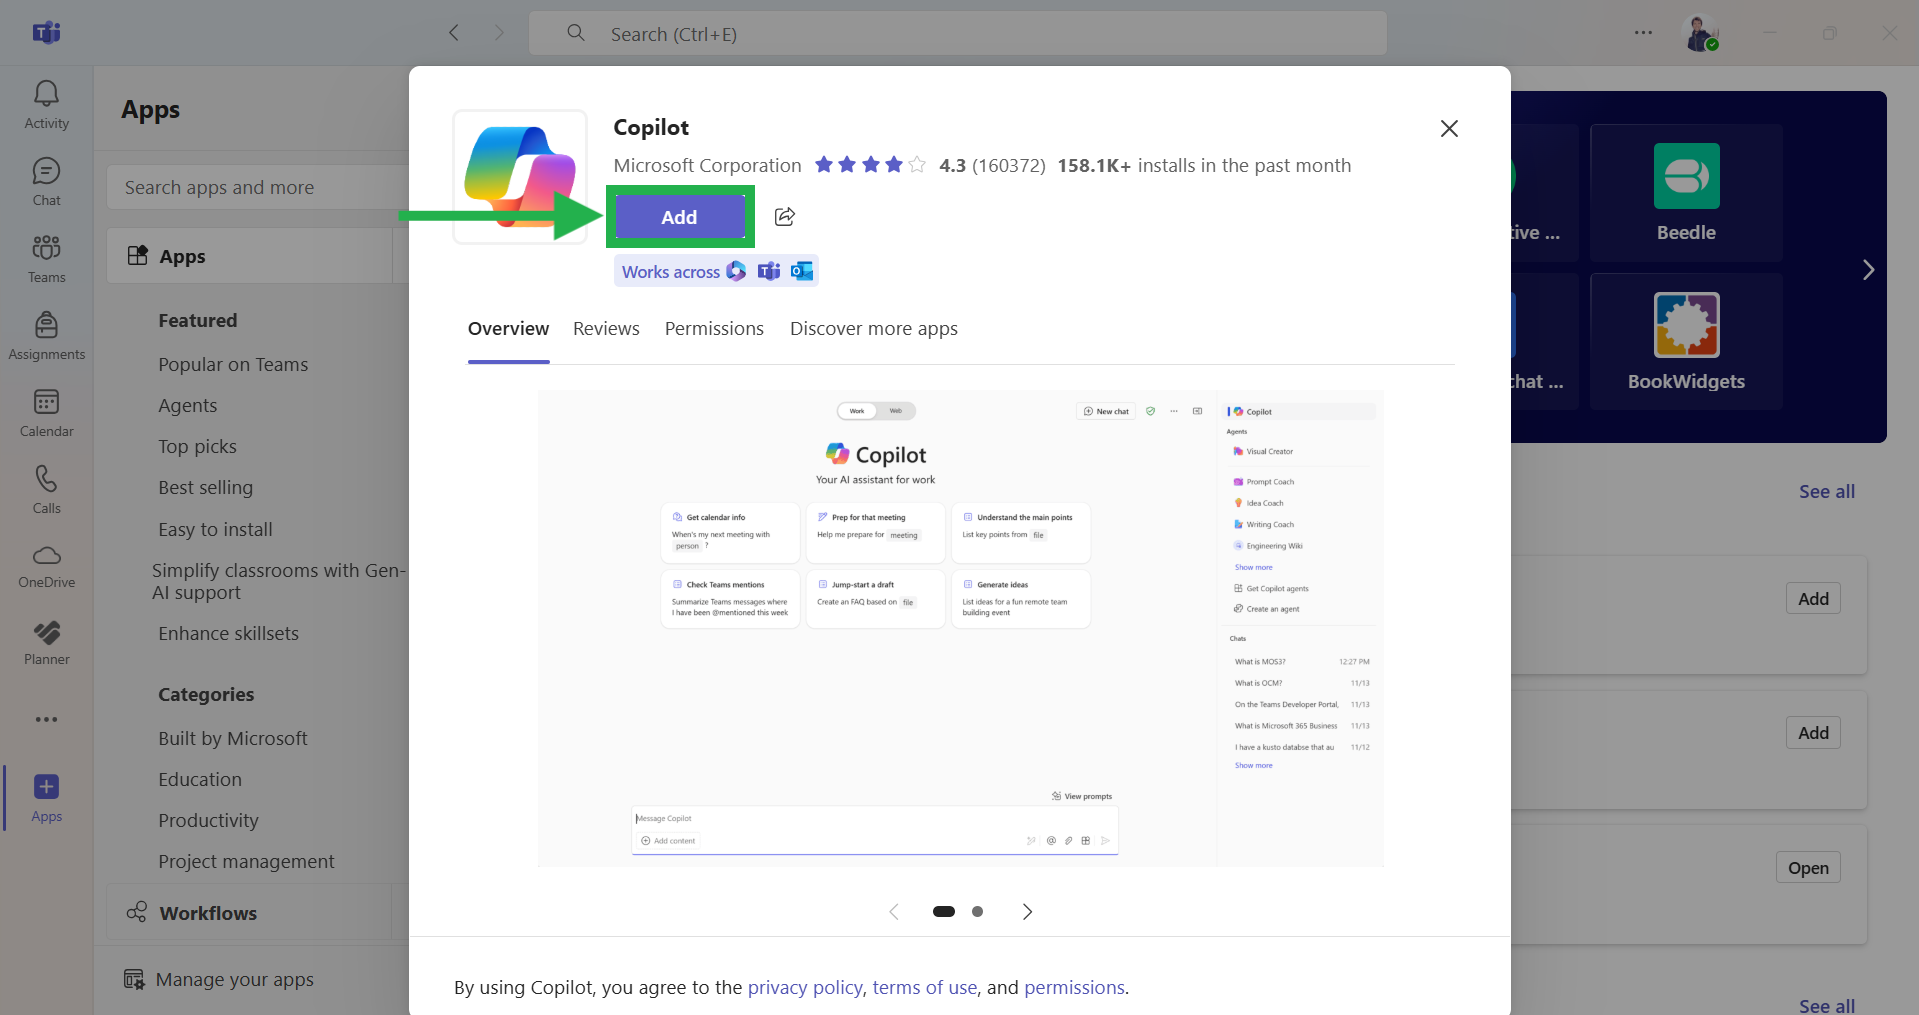
Task: Click Microsoft Corporation publisher name
Action: coord(707,166)
